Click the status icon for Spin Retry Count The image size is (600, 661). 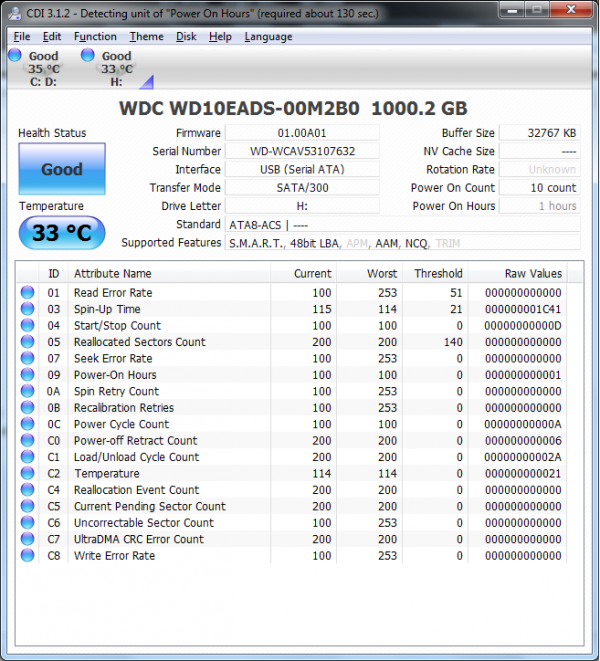(x=27, y=391)
